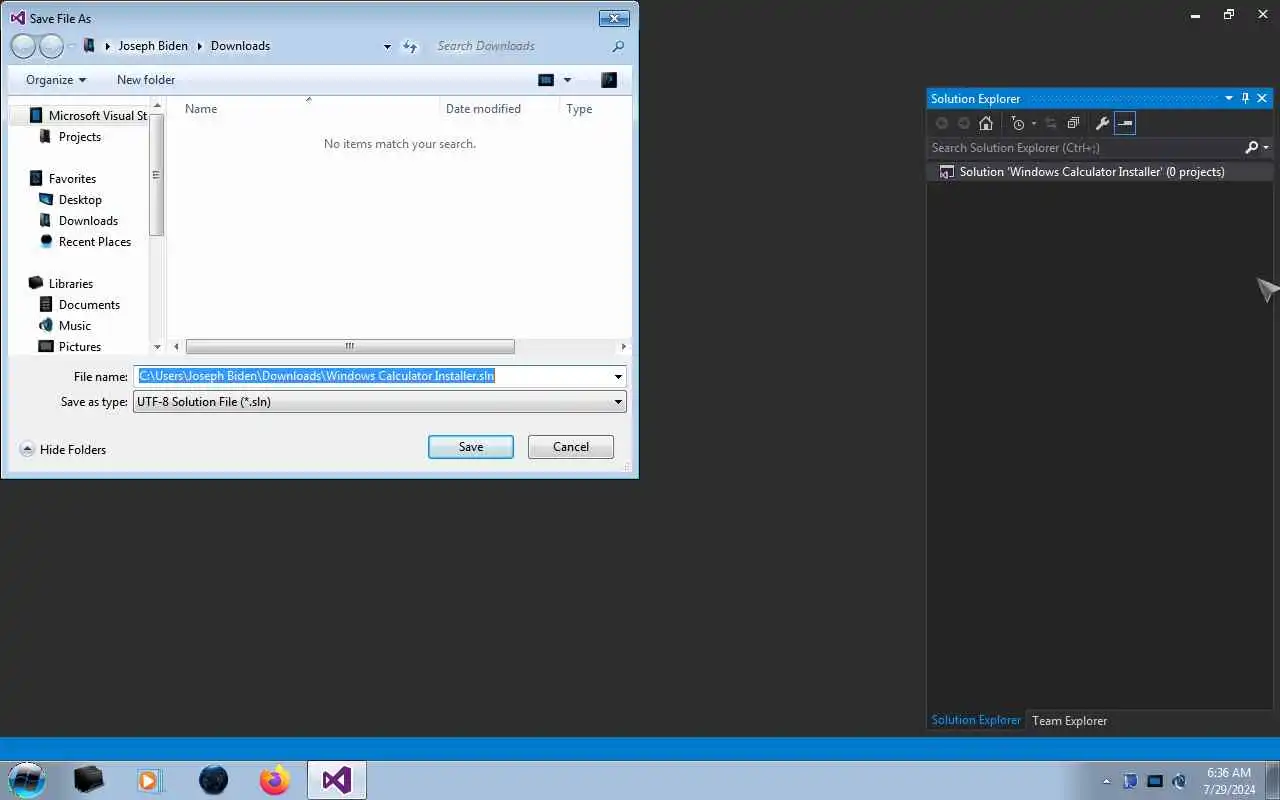Select Libraries in the navigation pane
This screenshot has width=1280, height=800.
pos(61,284)
